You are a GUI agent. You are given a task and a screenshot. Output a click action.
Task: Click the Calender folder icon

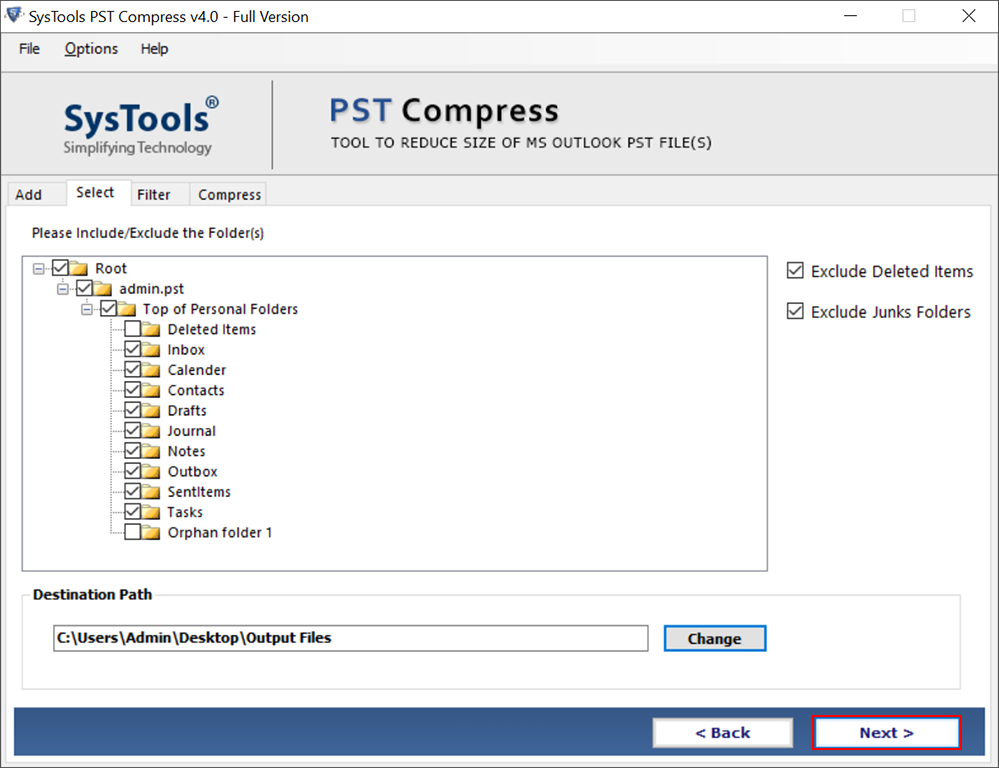[x=151, y=370]
